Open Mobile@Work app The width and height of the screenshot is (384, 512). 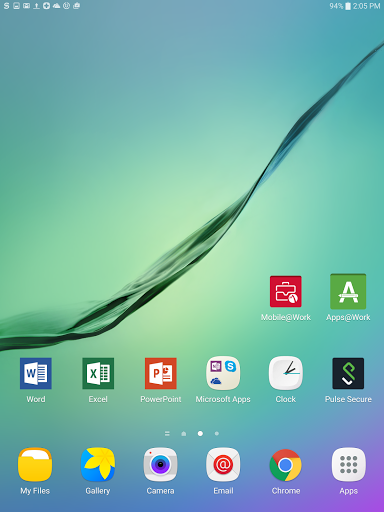(x=286, y=291)
